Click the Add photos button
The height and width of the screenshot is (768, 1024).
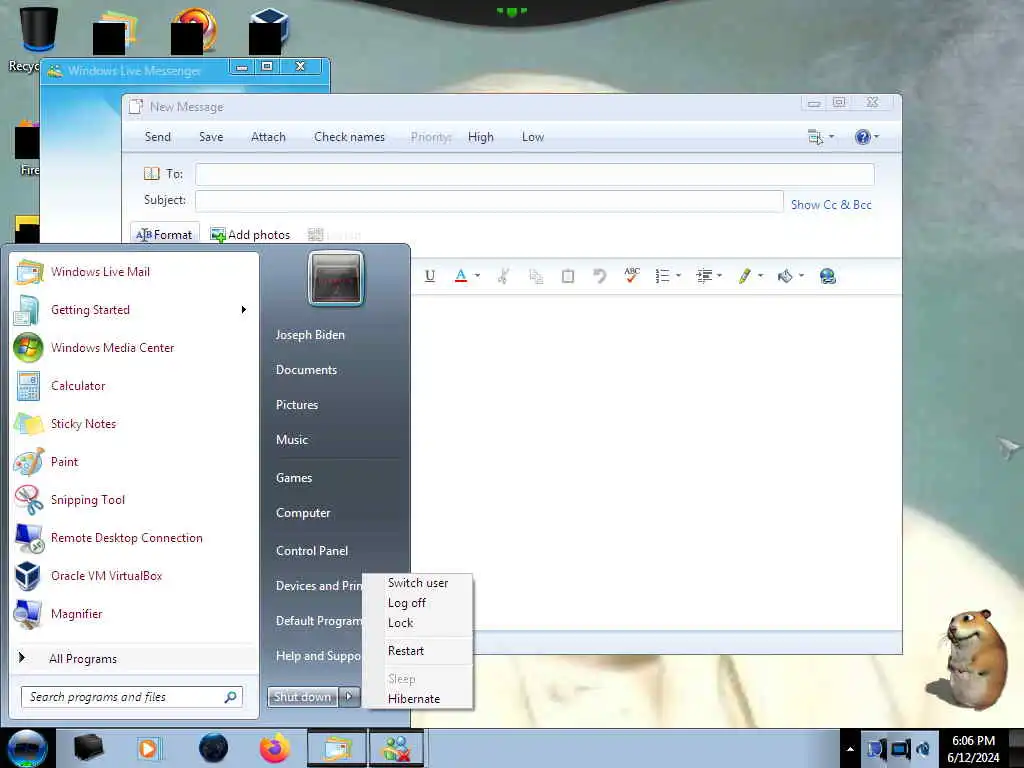pyautogui.click(x=250, y=234)
